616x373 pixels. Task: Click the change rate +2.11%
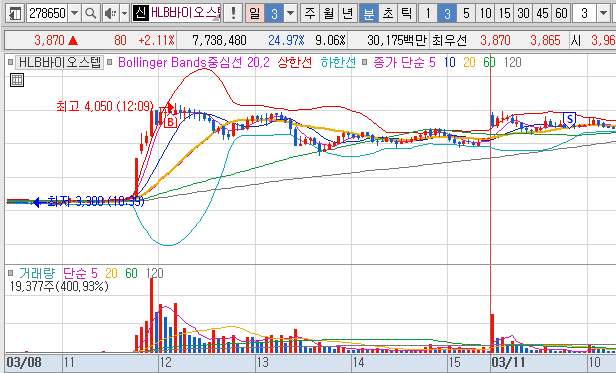click(156, 40)
